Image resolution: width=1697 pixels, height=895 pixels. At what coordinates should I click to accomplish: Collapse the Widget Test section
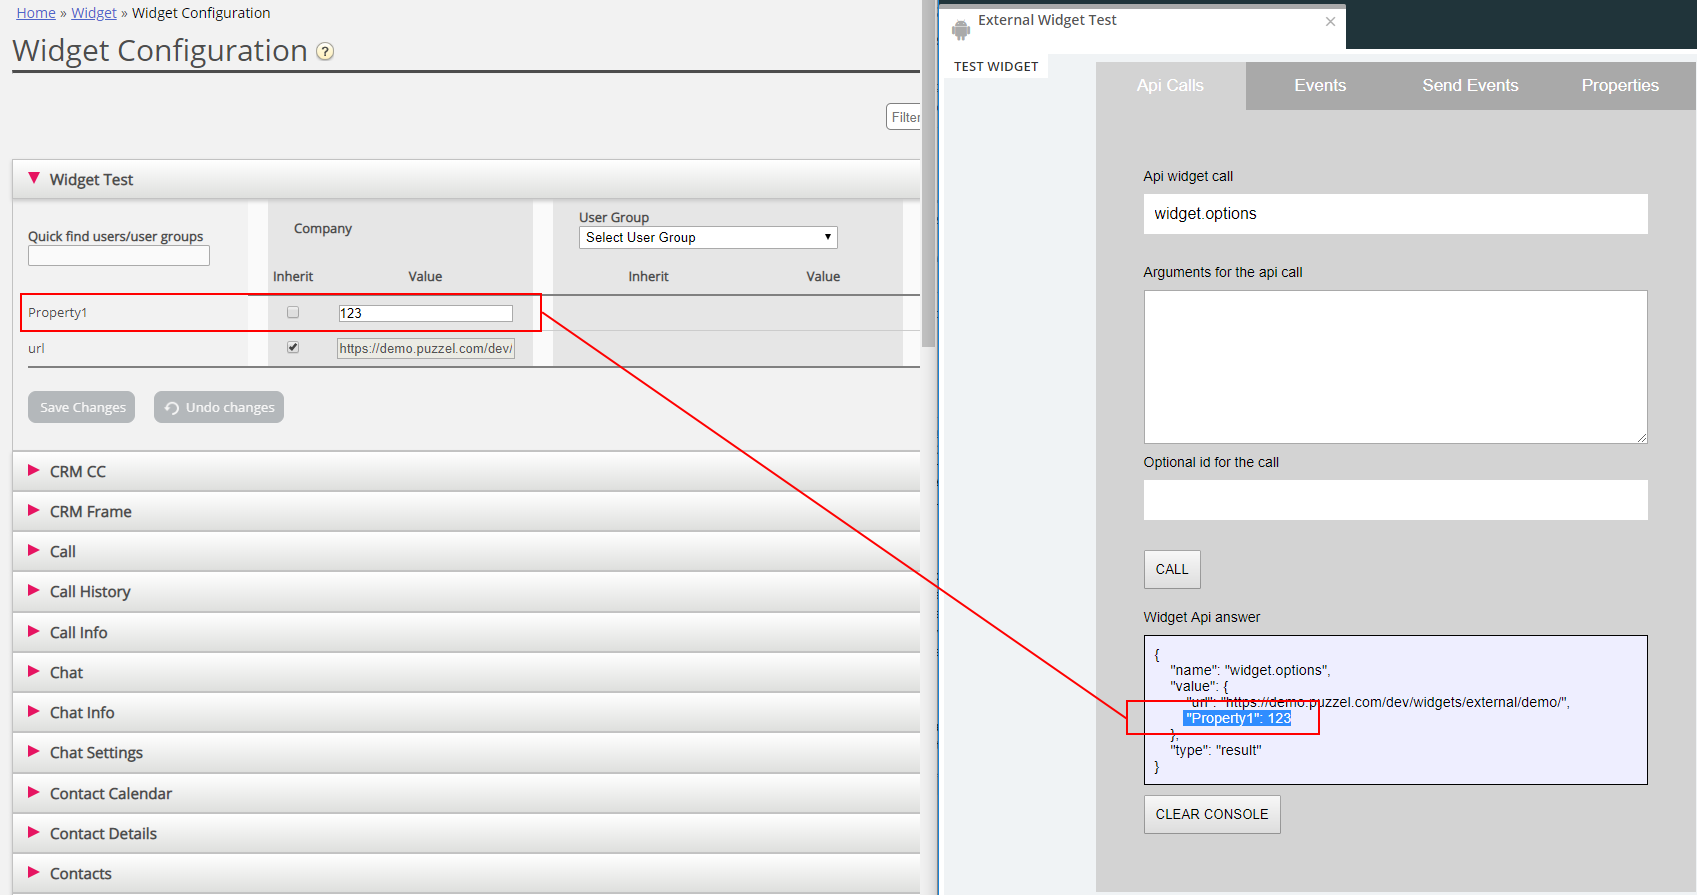[34, 179]
